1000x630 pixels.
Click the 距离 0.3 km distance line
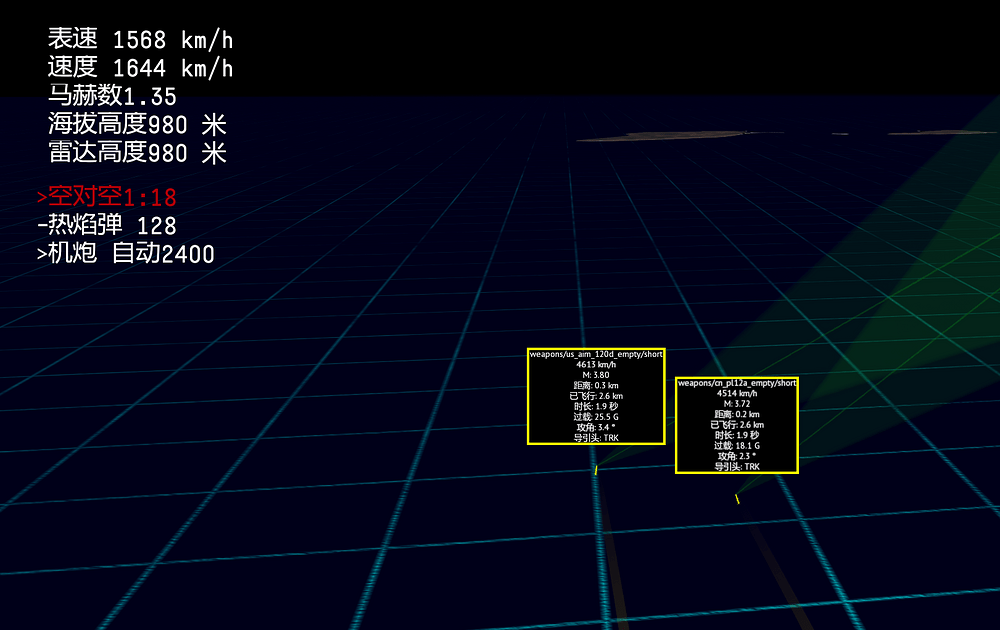pos(596,386)
